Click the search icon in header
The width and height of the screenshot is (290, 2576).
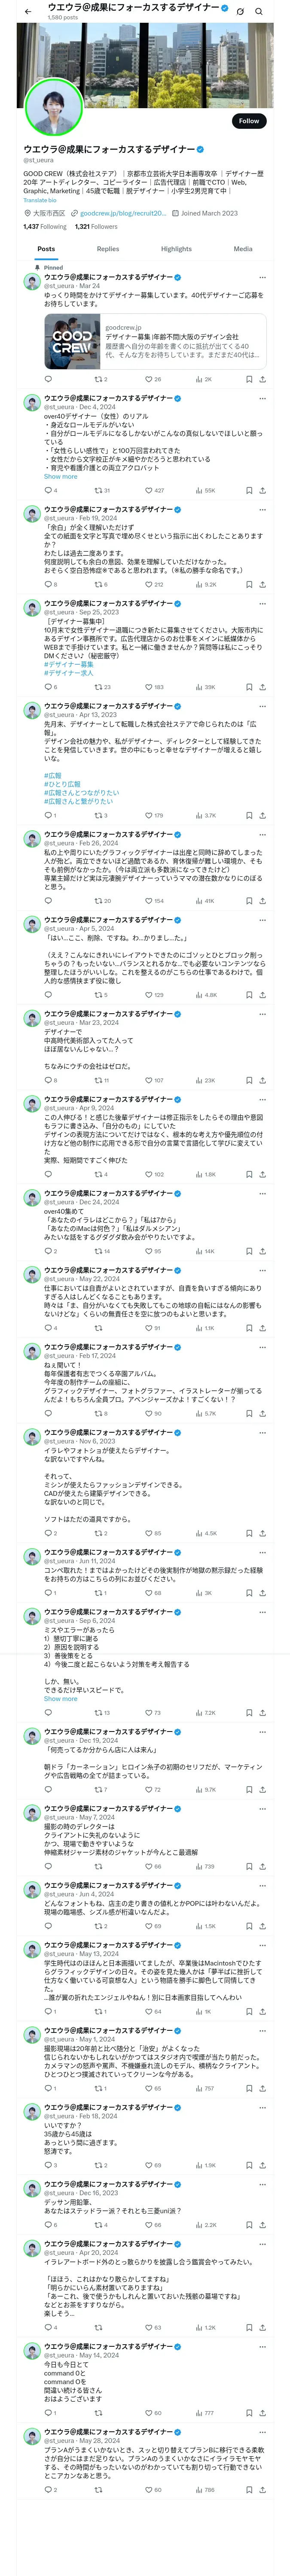click(x=259, y=11)
